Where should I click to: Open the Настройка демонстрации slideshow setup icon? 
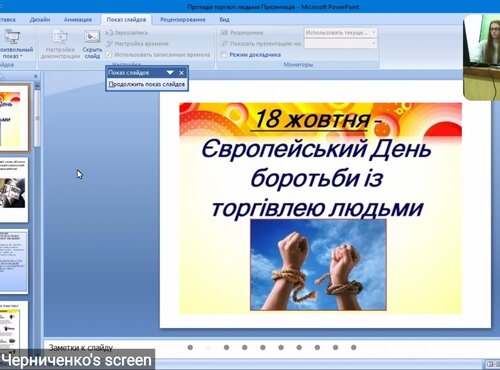pyautogui.click(x=60, y=36)
